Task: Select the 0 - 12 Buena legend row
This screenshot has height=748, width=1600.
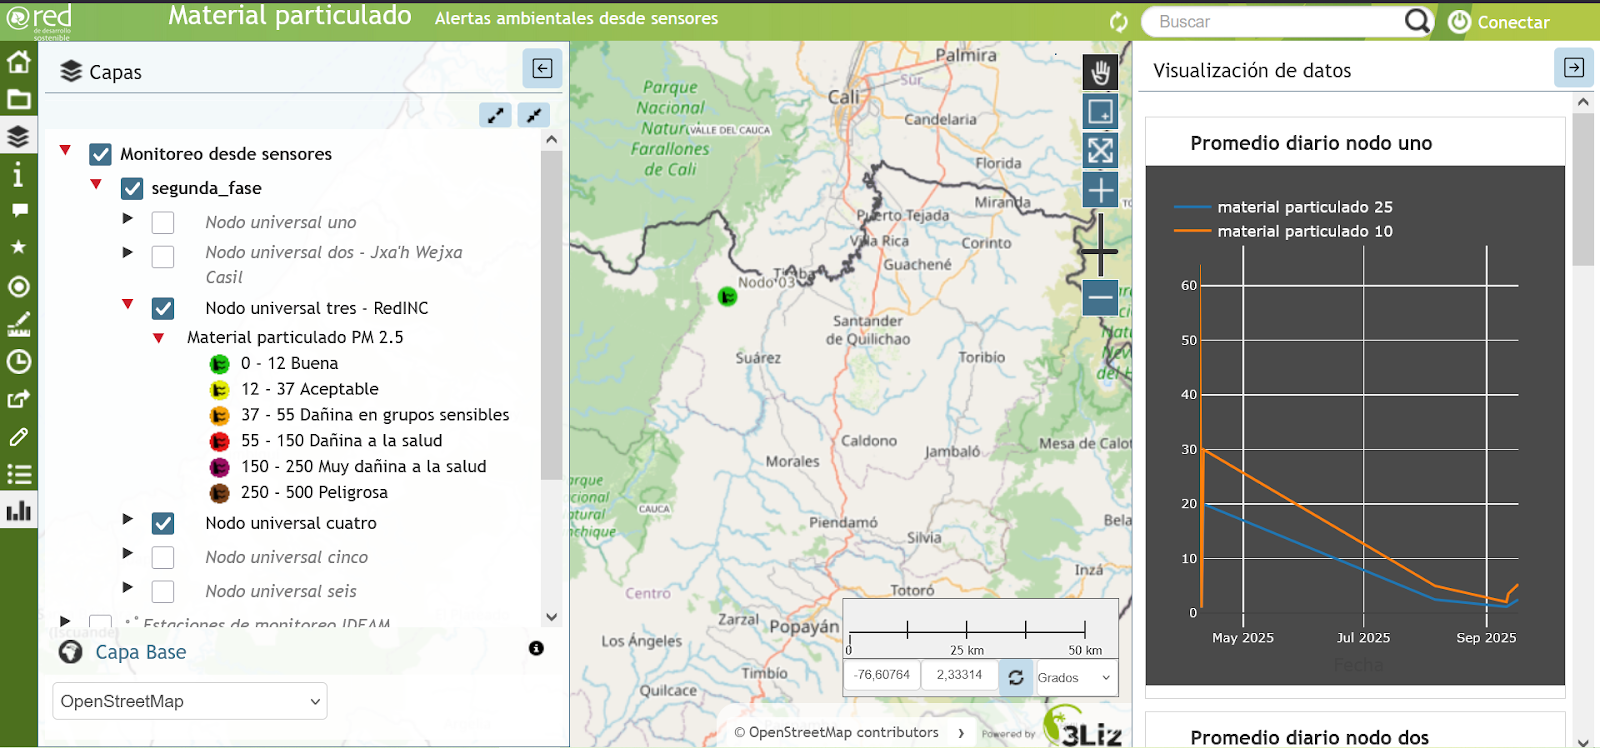Action: [x=274, y=363]
